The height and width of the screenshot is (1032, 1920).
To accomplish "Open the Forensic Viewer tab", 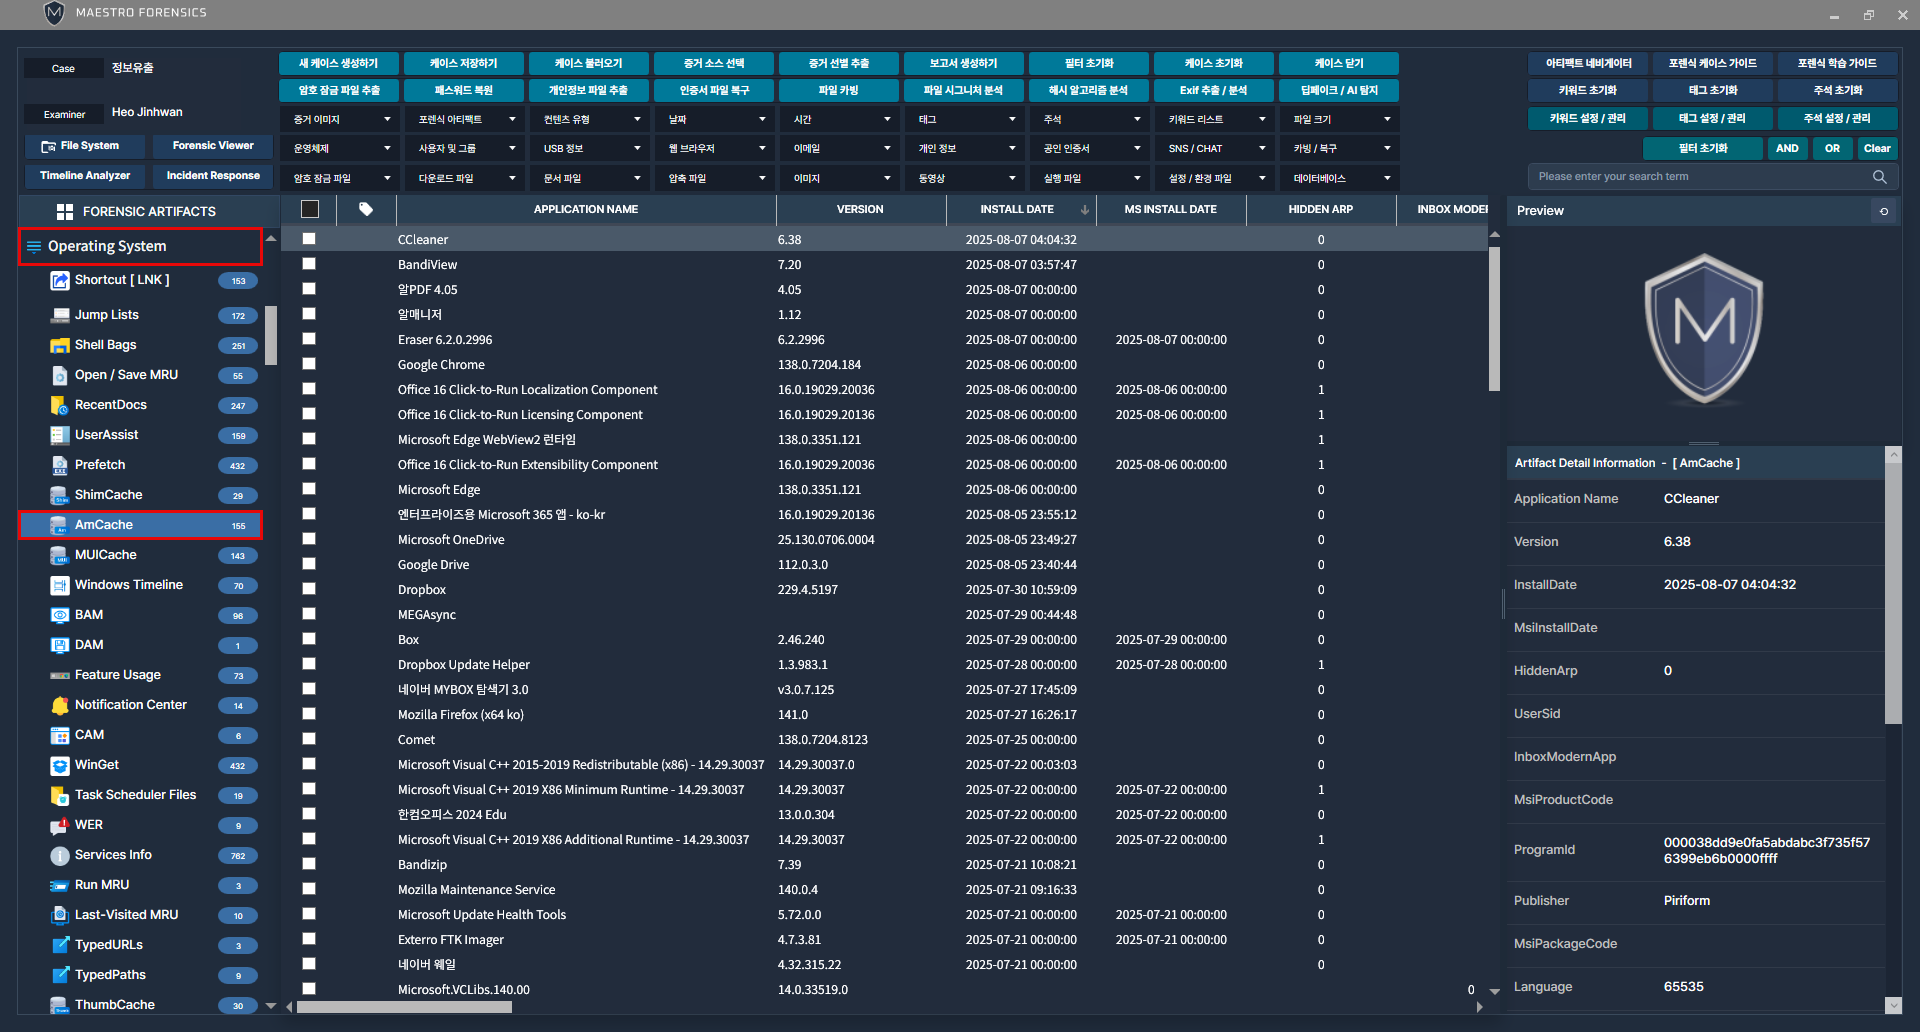I will pos(213,146).
